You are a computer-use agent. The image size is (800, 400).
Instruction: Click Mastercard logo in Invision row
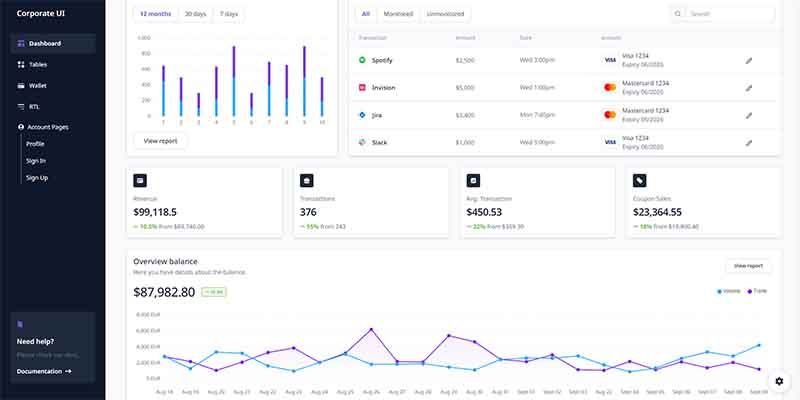click(610, 87)
